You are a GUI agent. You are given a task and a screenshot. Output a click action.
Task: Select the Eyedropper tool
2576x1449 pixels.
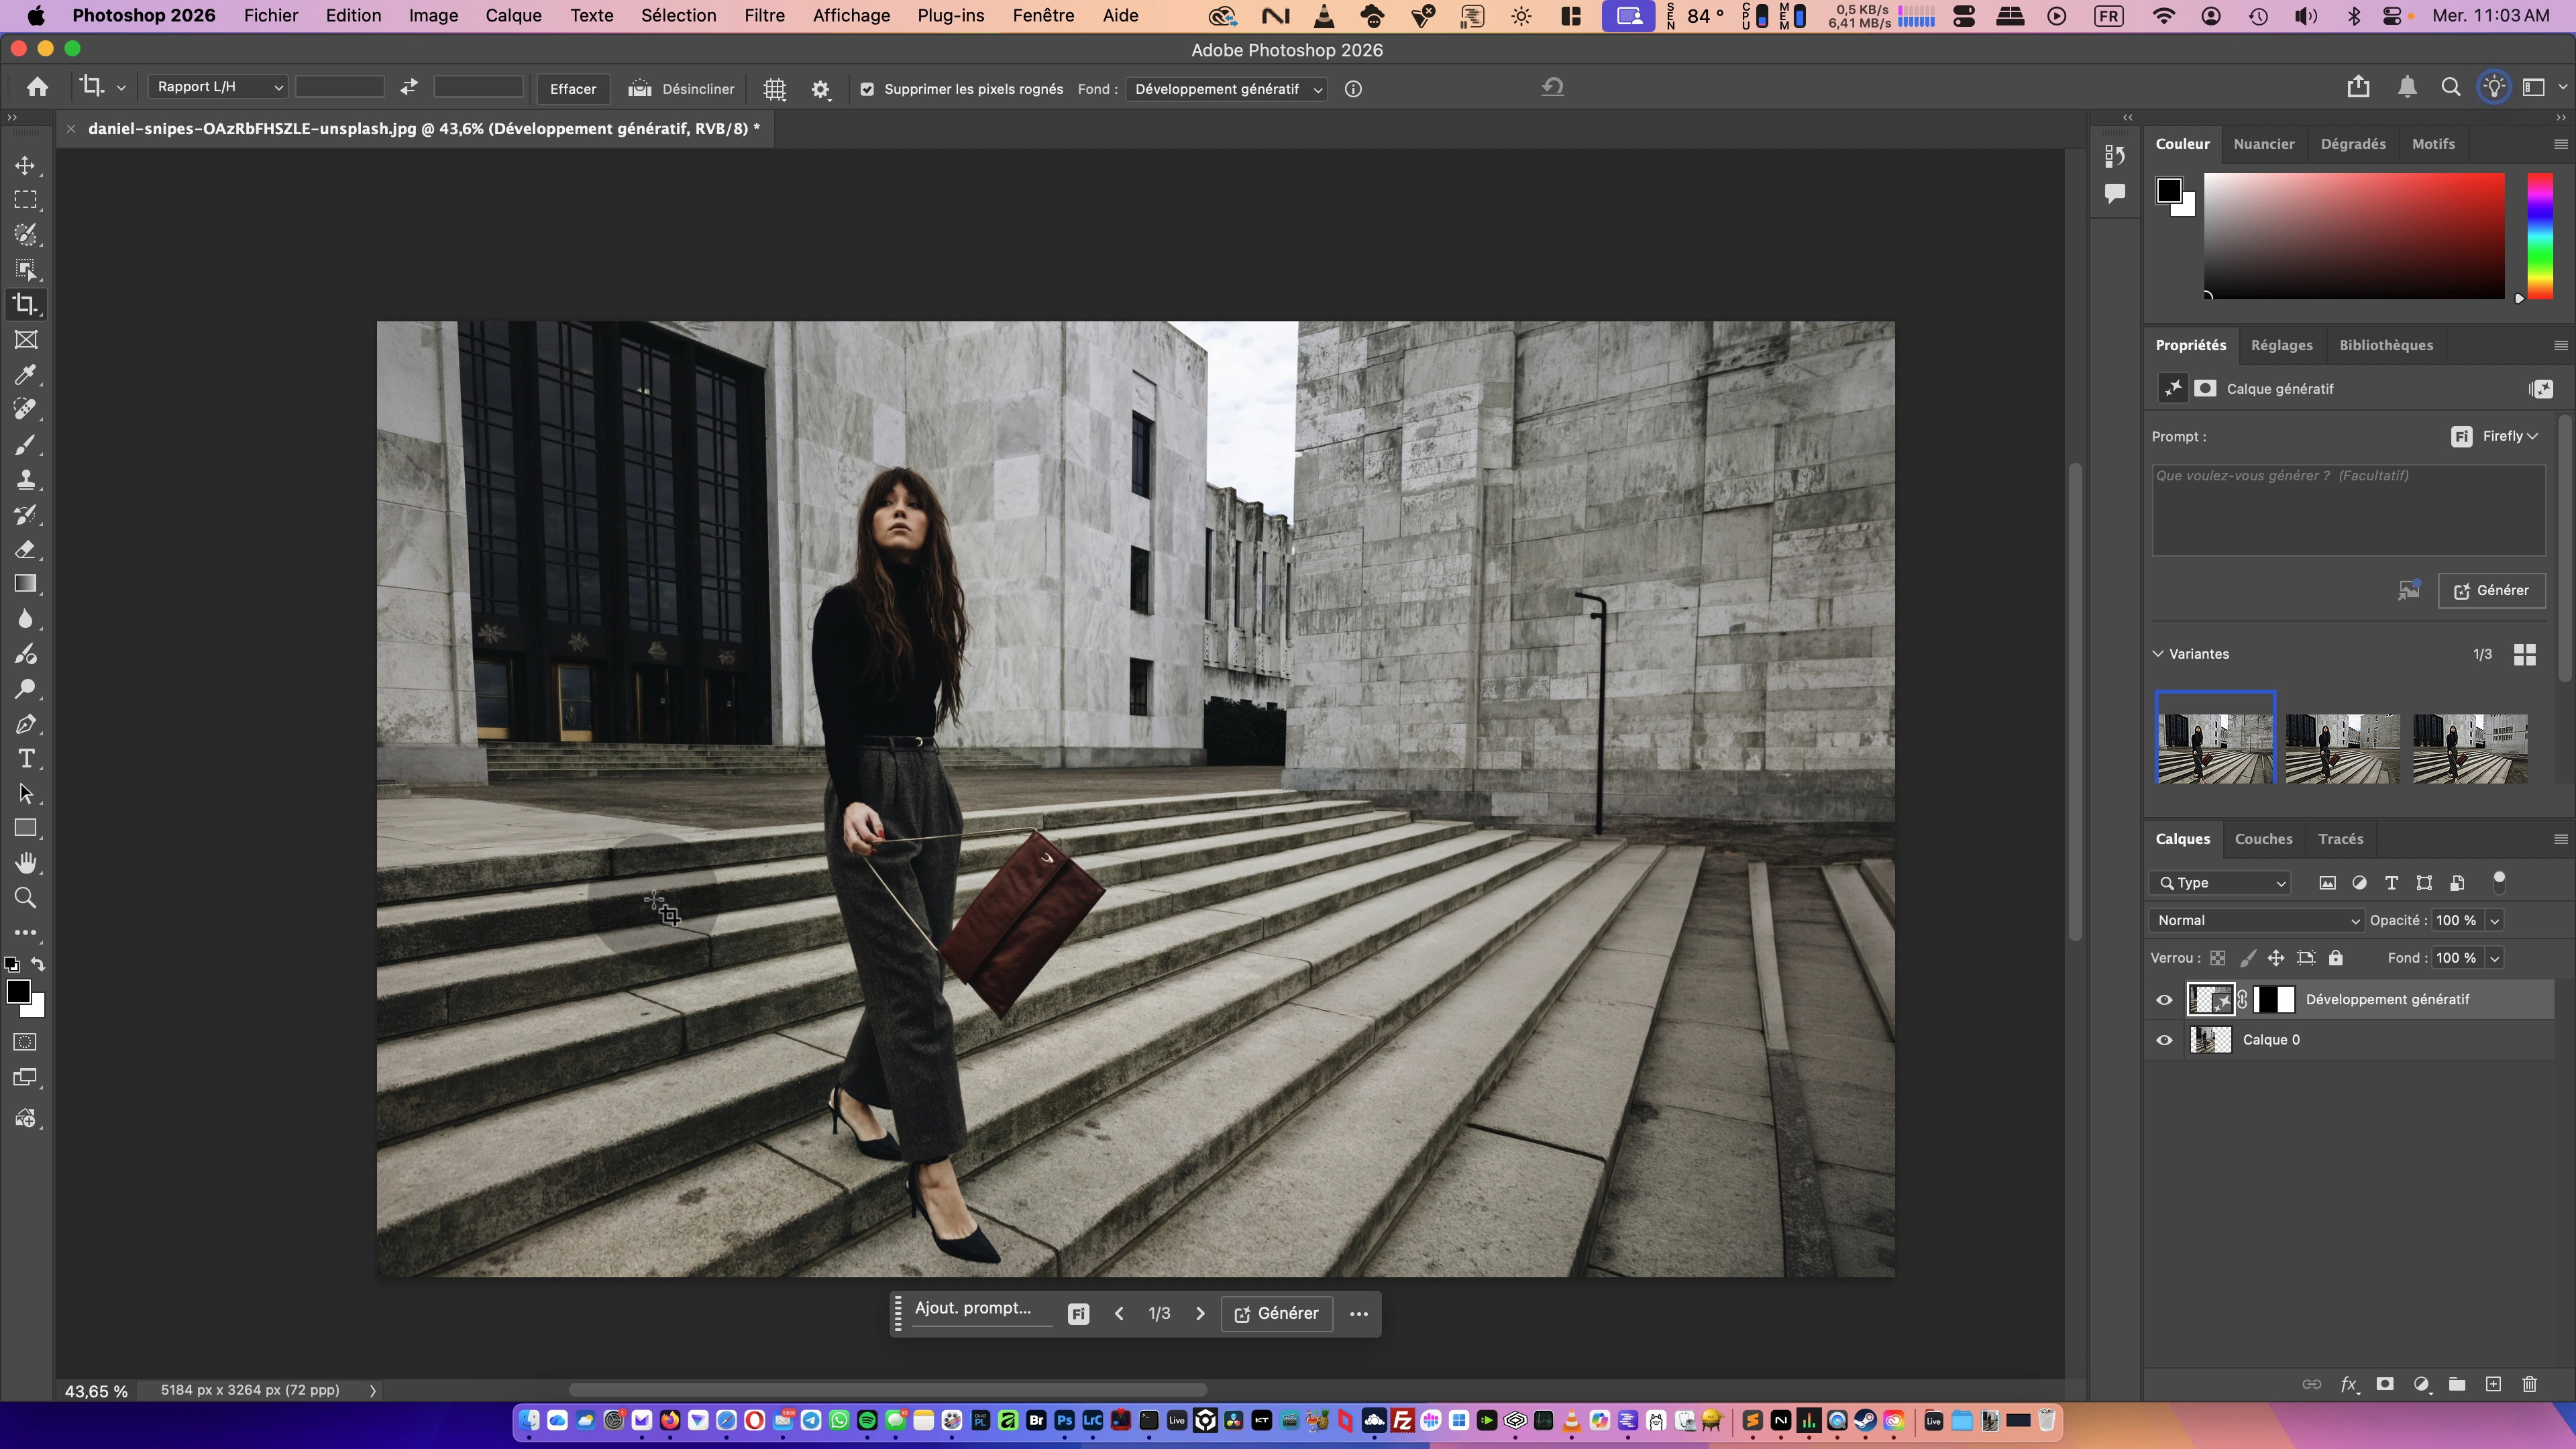tap(26, 375)
